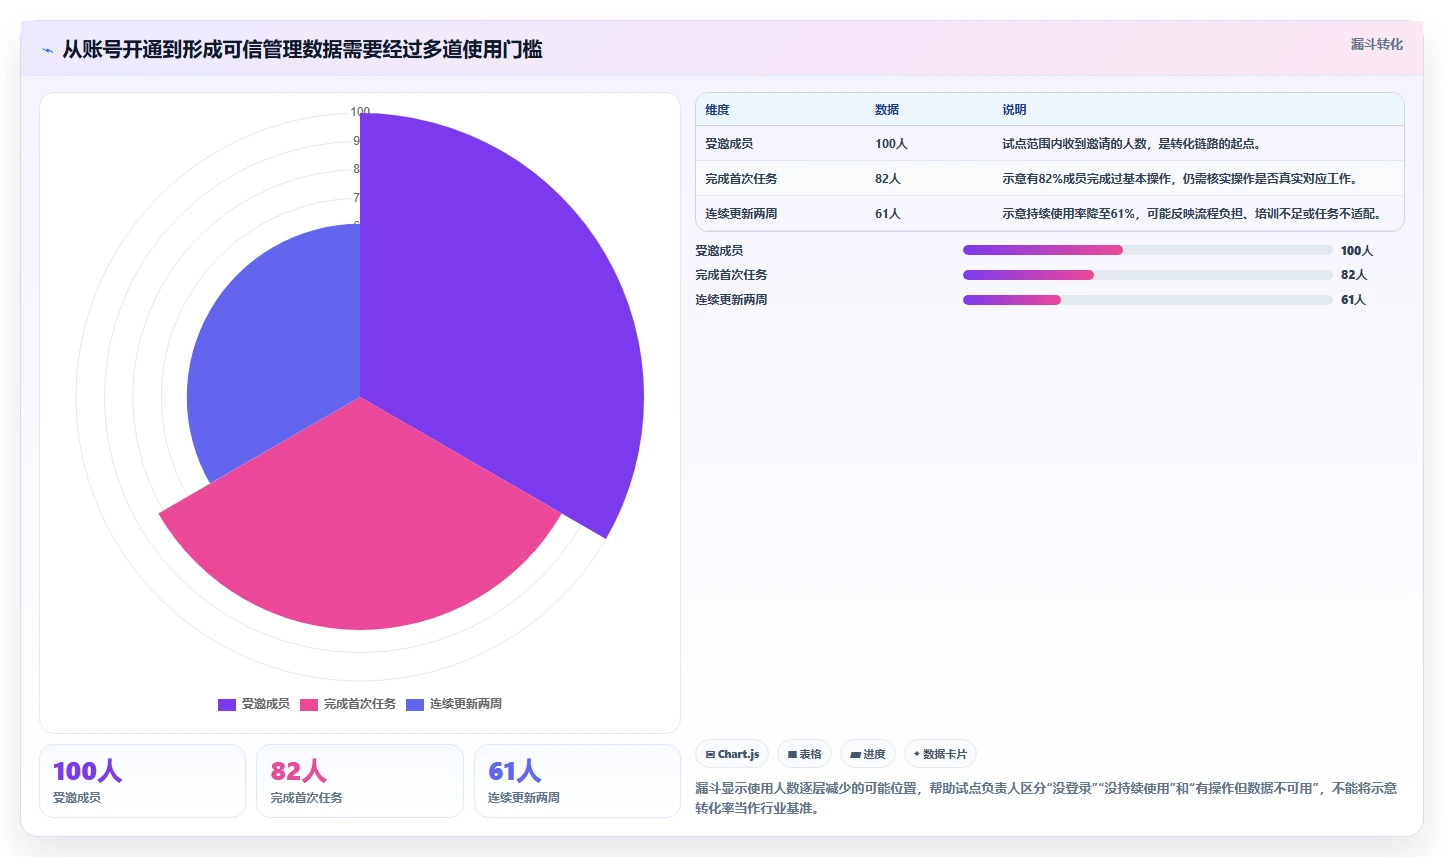Click the lightning icon beside the title

coord(47,50)
